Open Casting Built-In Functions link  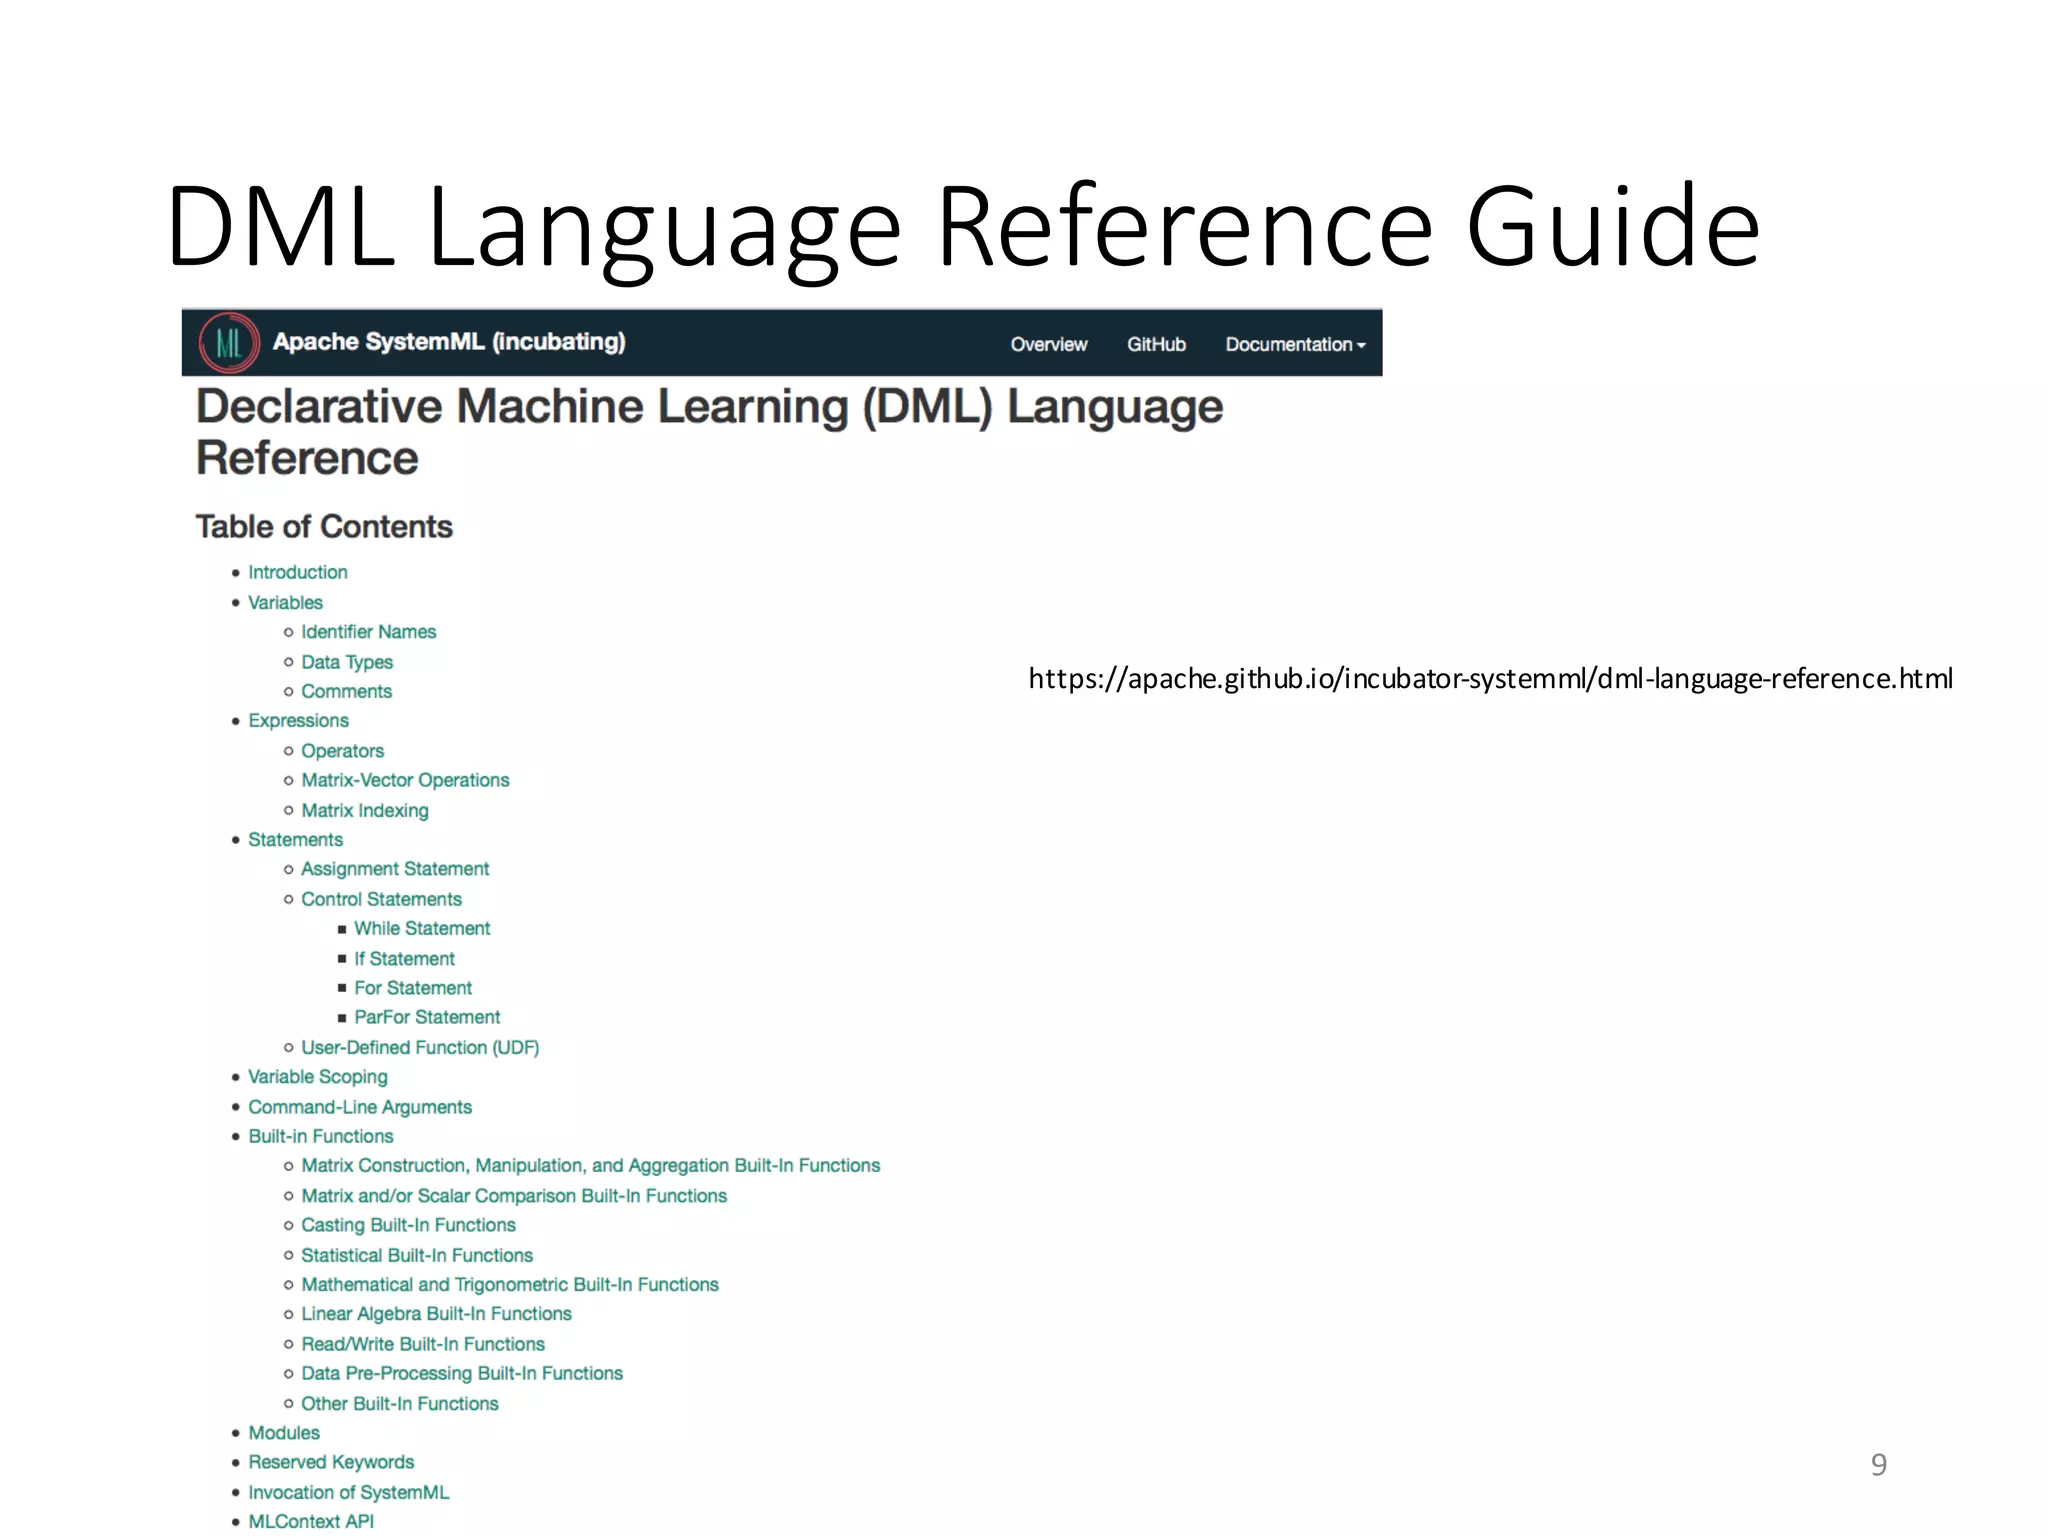[408, 1225]
